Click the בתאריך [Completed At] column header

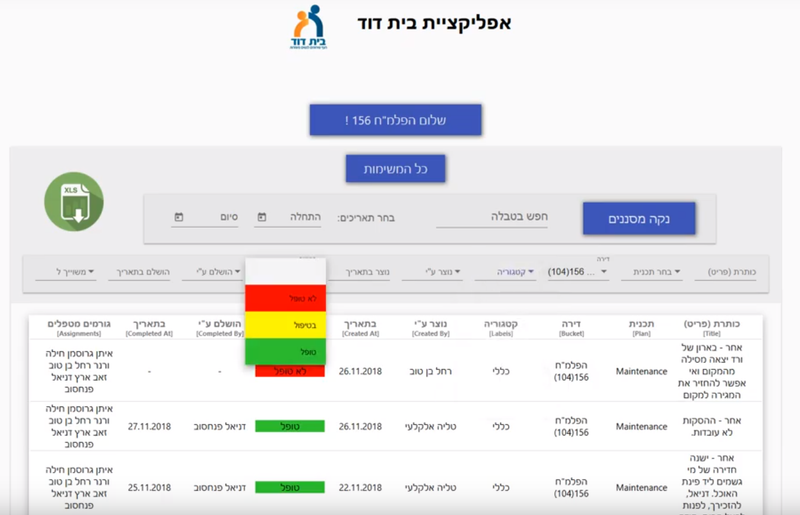(149, 328)
